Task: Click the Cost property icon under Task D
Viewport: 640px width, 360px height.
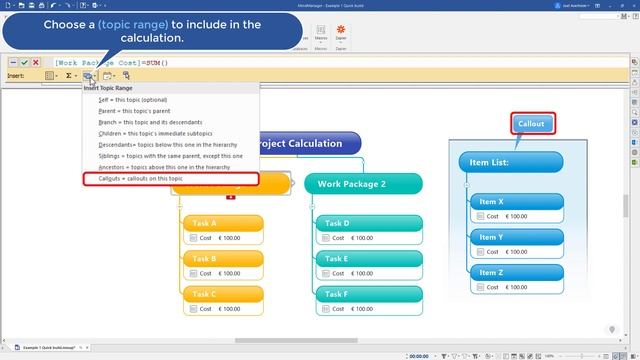Action: coord(326,238)
